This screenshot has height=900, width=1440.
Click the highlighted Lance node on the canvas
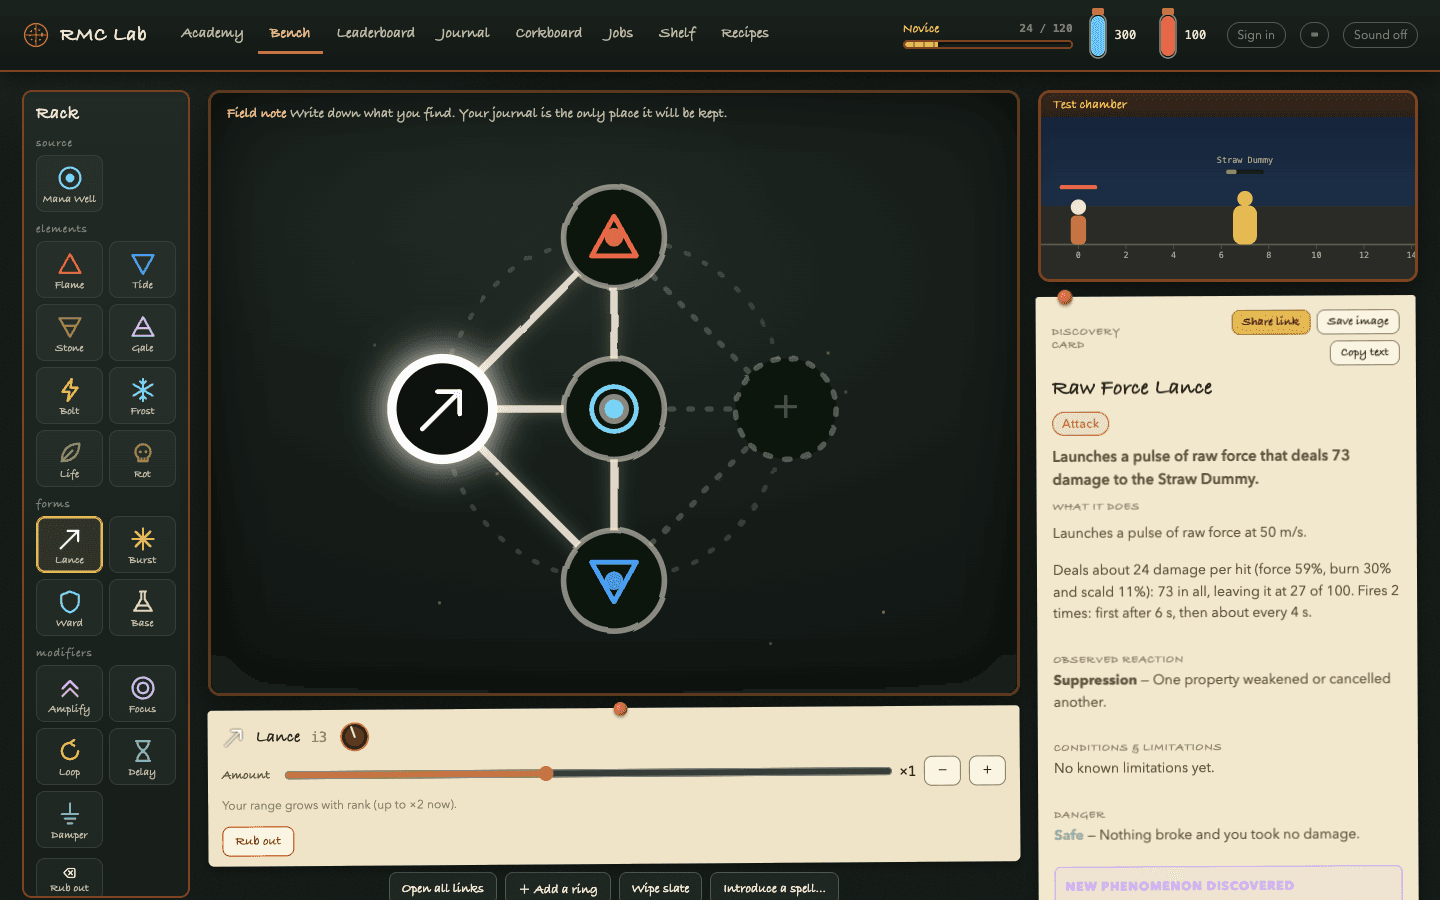pyautogui.click(x=442, y=409)
